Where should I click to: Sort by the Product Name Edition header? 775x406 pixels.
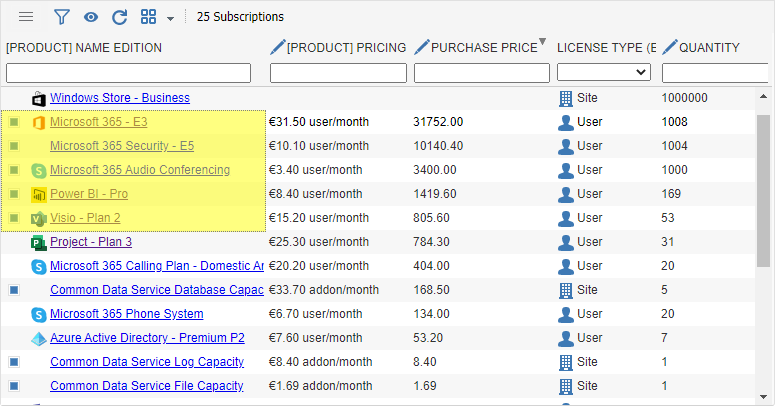tap(84, 47)
